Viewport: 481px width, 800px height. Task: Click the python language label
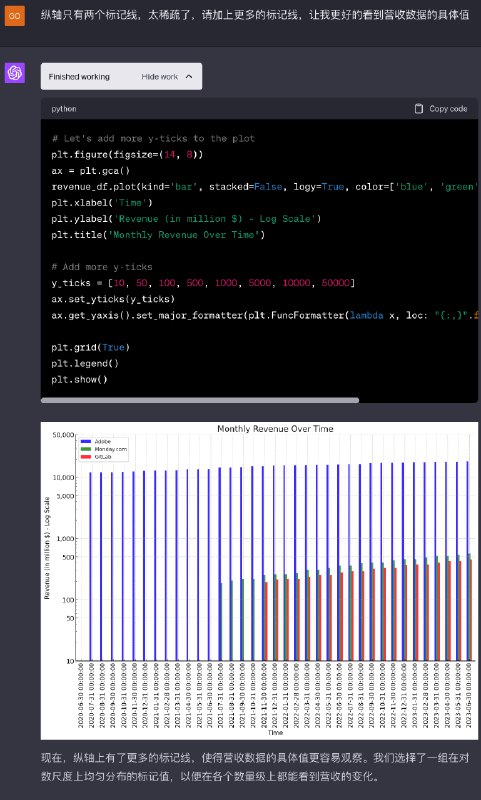(x=64, y=109)
